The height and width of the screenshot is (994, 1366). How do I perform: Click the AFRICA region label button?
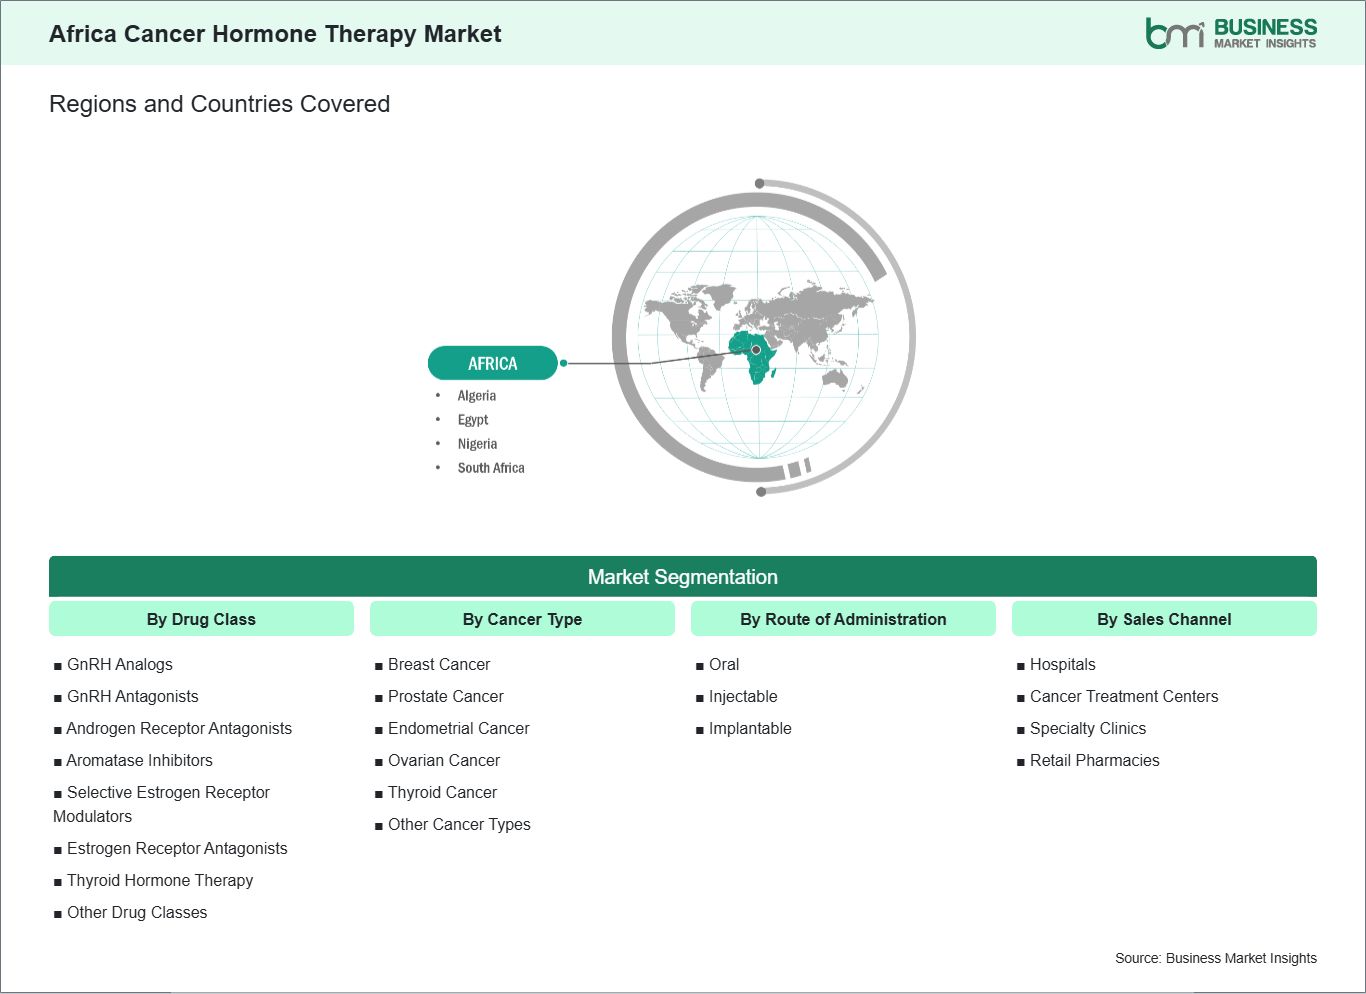(492, 363)
